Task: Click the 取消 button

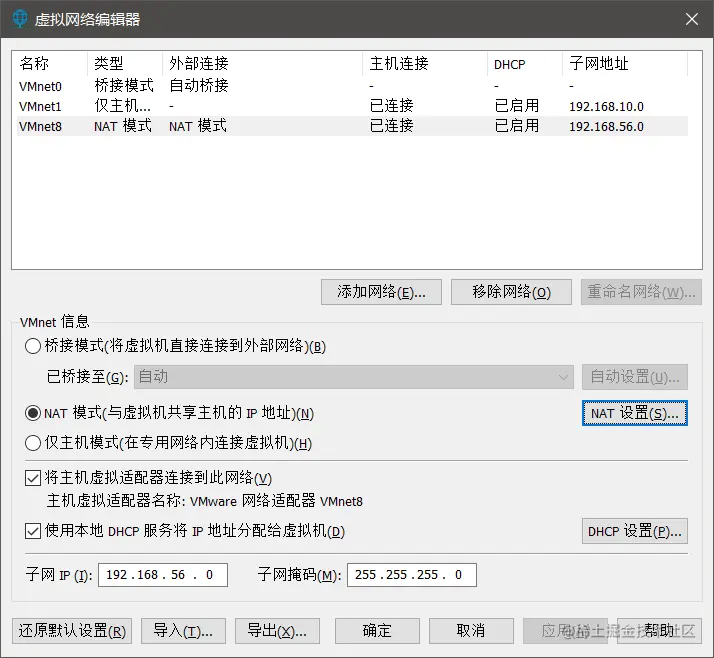Action: click(x=471, y=631)
